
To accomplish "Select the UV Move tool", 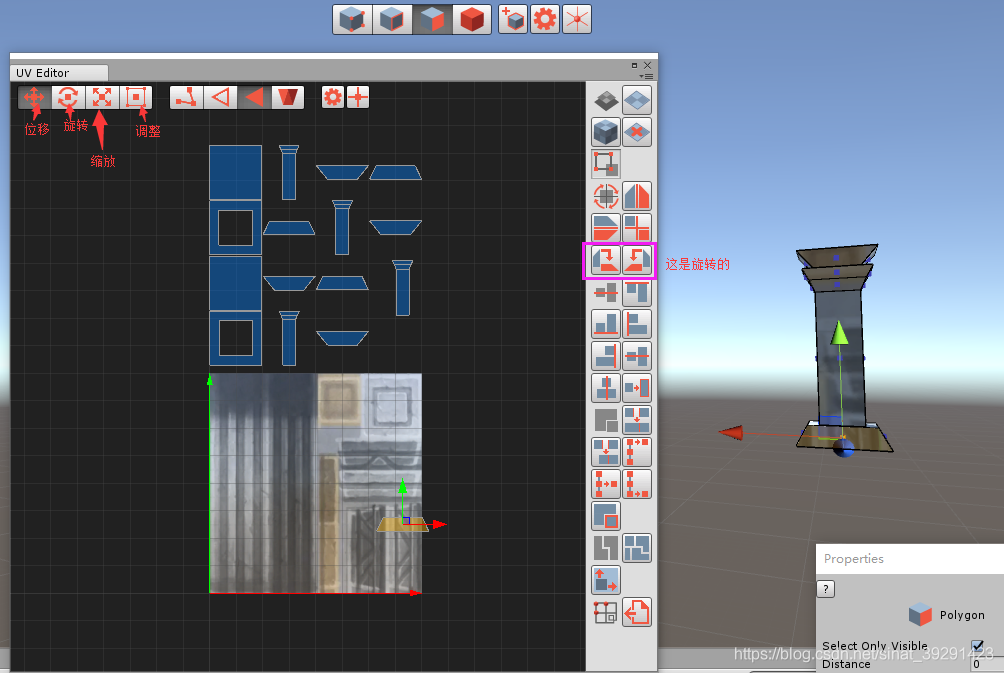I will (x=34, y=97).
